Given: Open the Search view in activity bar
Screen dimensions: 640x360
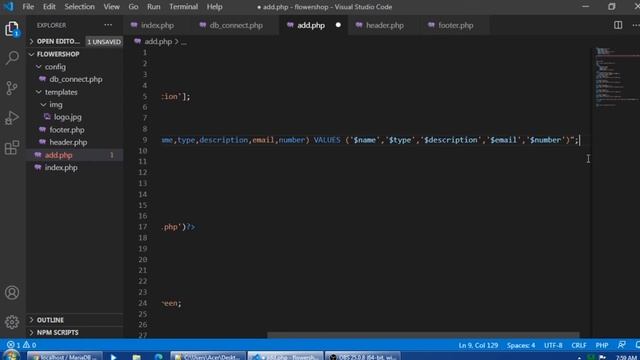Looking at the screenshot, I should (12, 58).
